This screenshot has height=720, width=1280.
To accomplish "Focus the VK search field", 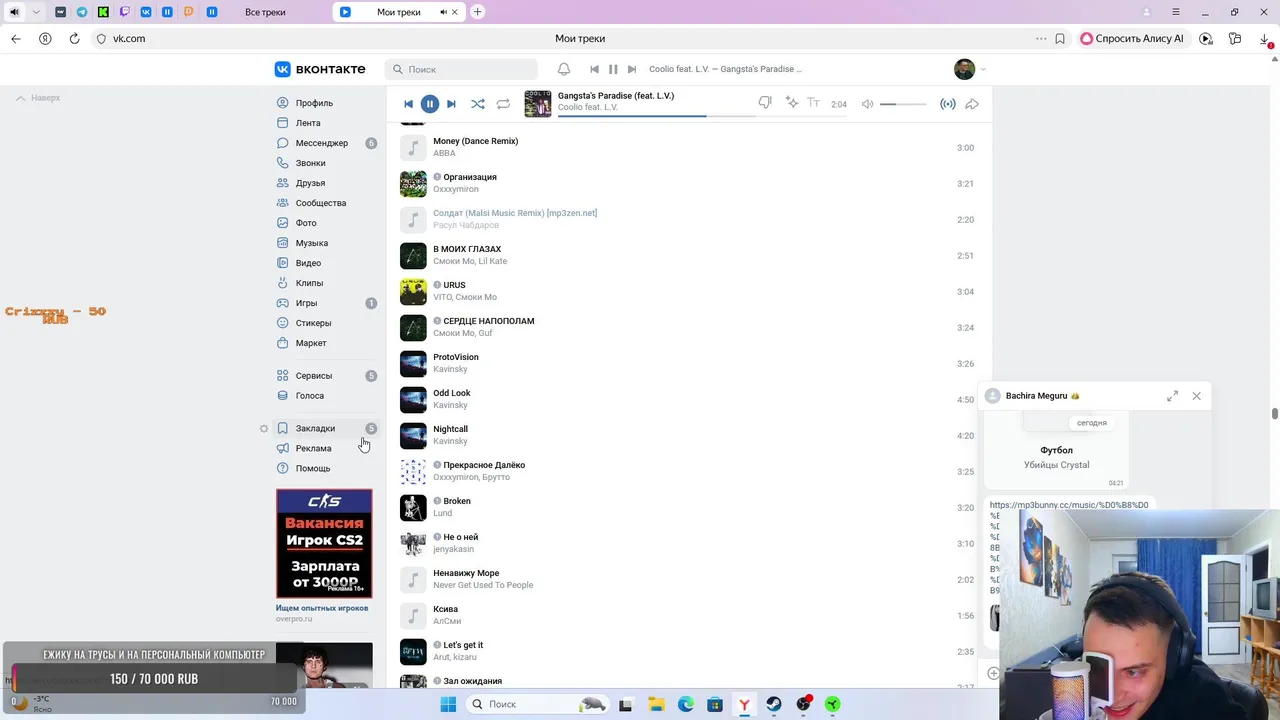I will pyautogui.click(x=461, y=69).
